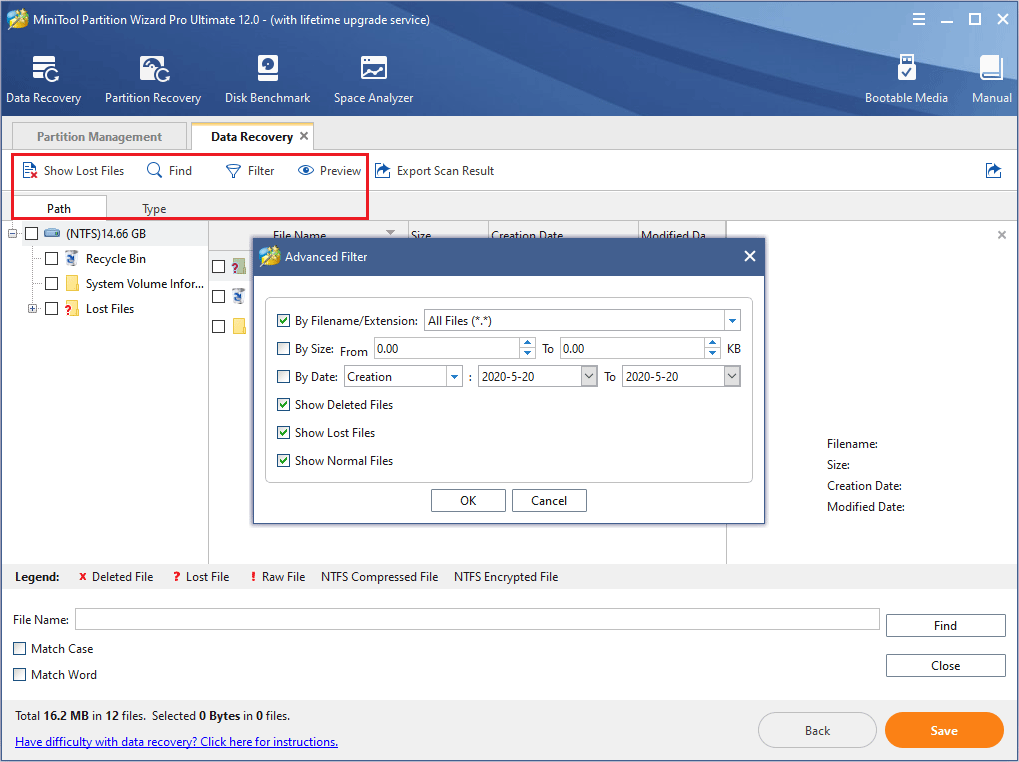Open Space Analyzer tool

374,79
